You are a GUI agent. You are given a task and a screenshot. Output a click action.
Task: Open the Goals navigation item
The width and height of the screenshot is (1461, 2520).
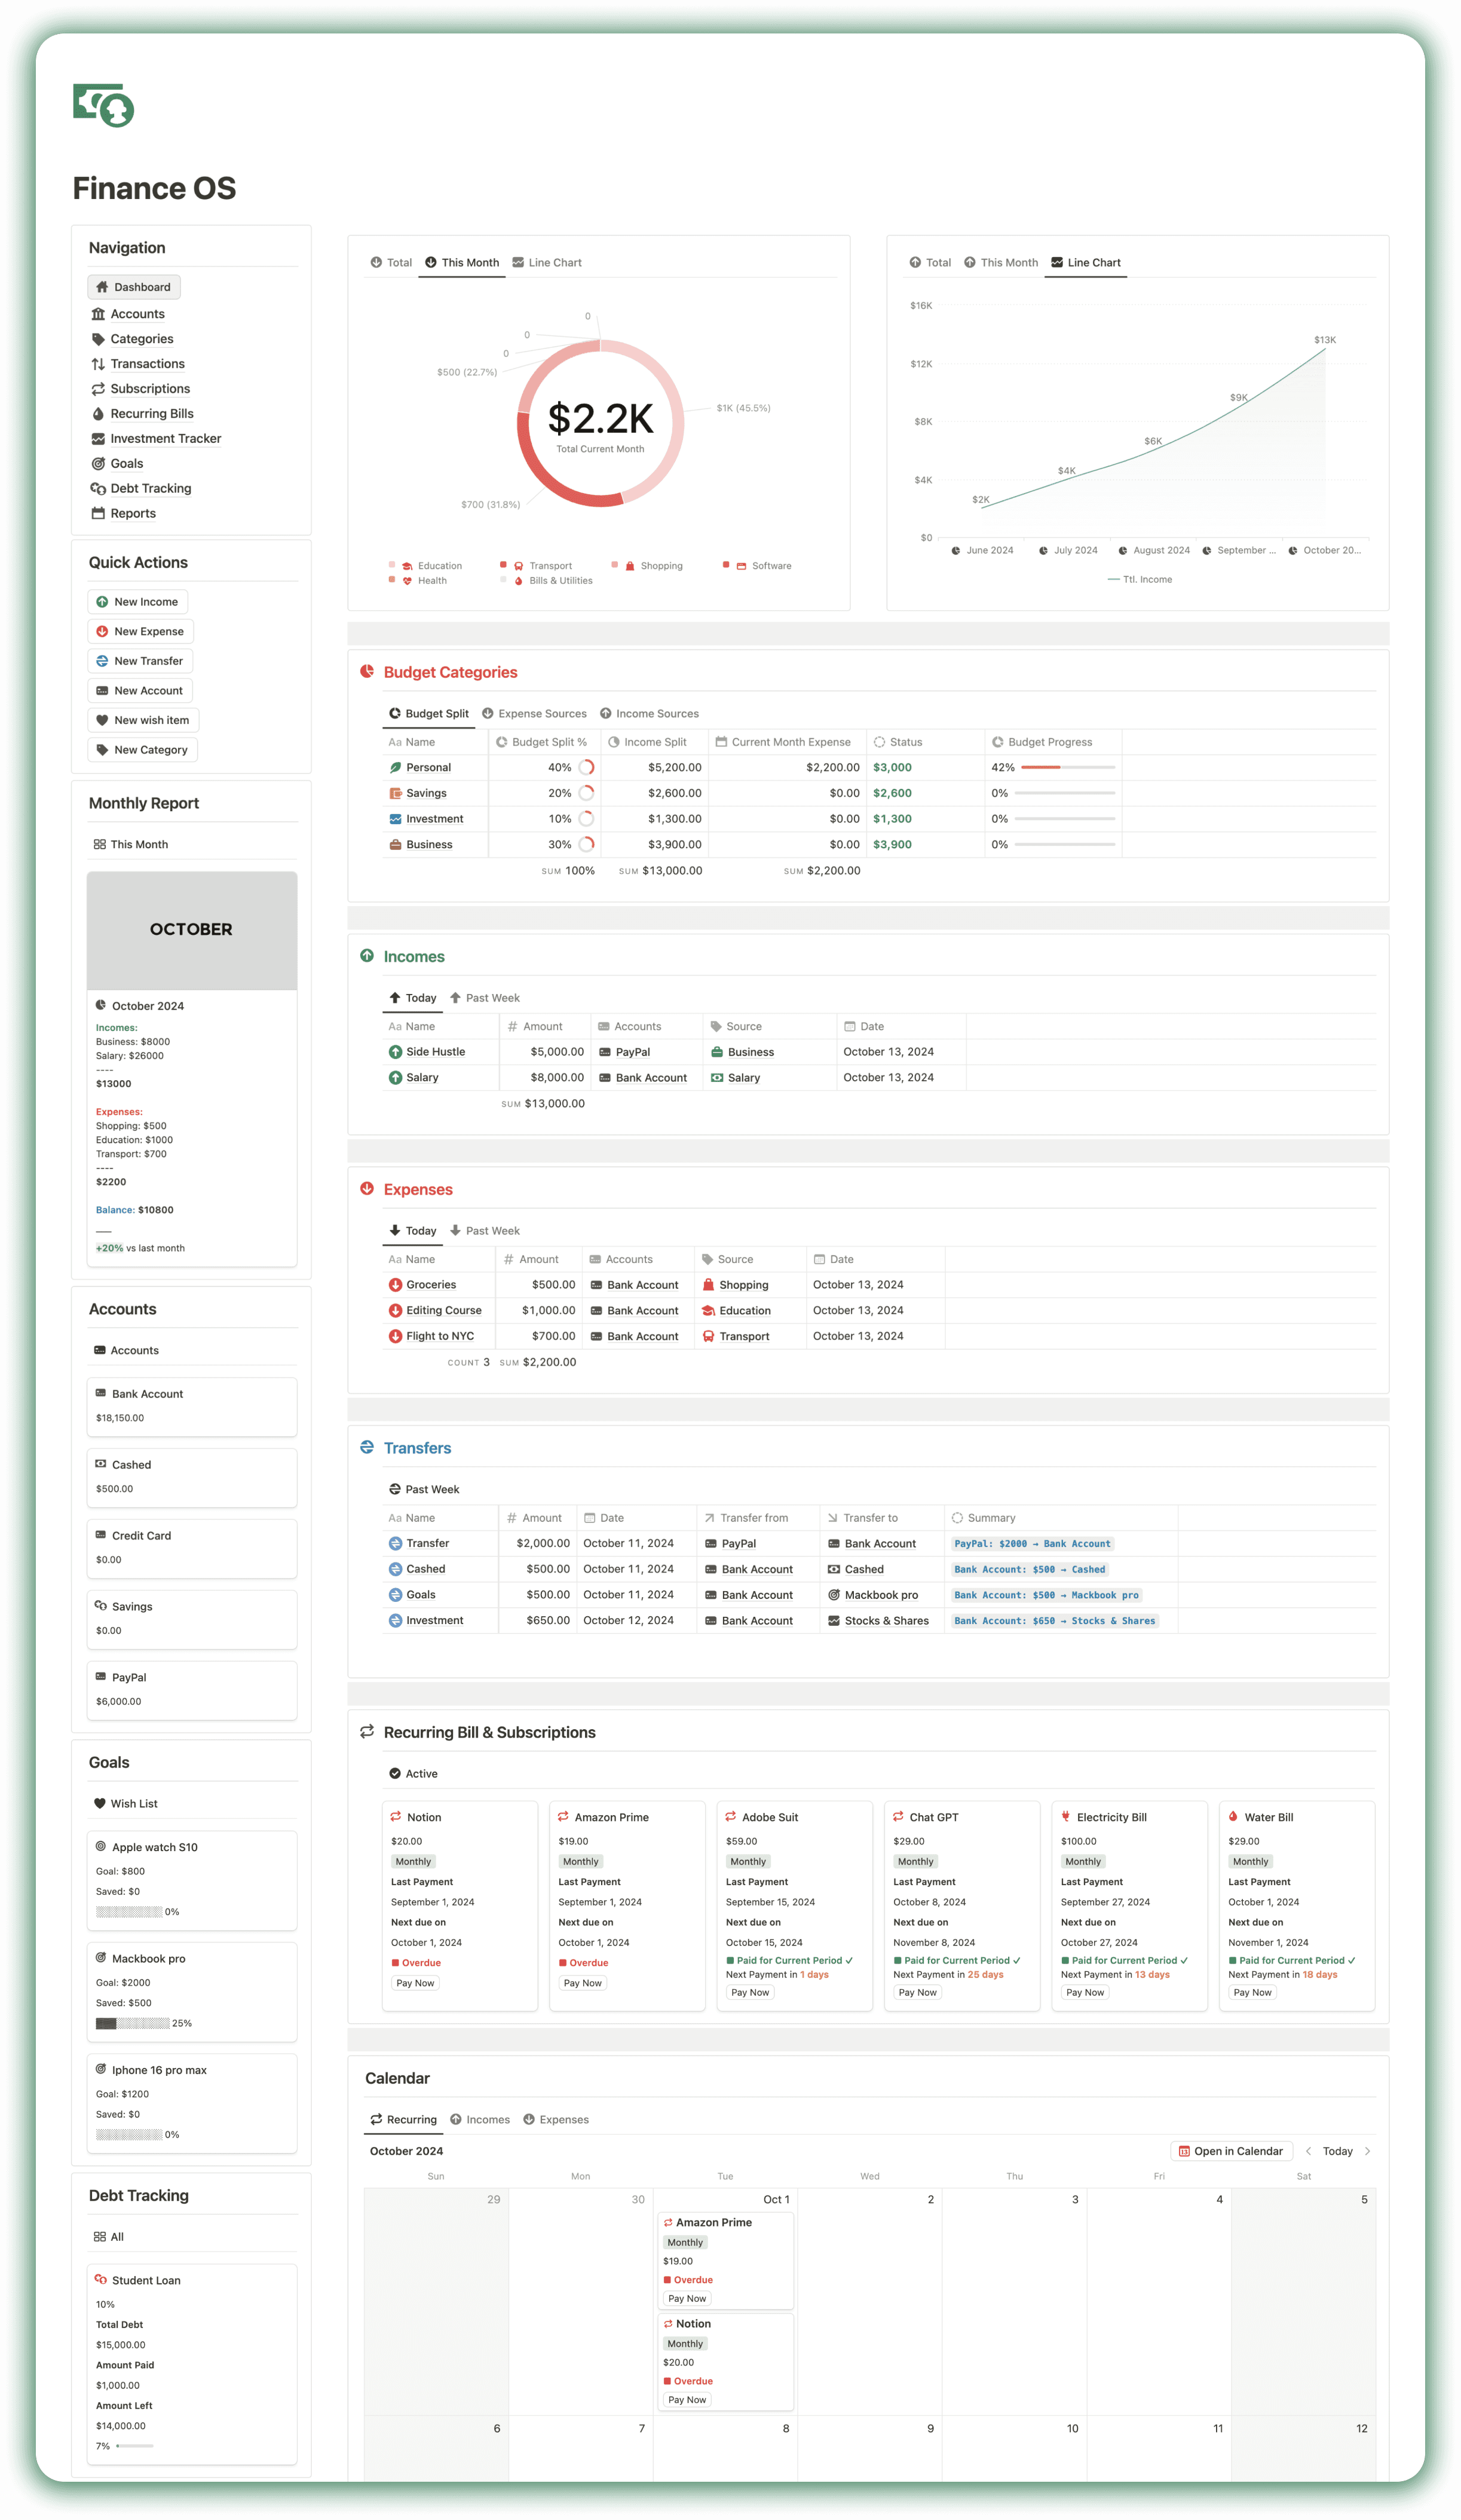pyautogui.click(x=126, y=463)
